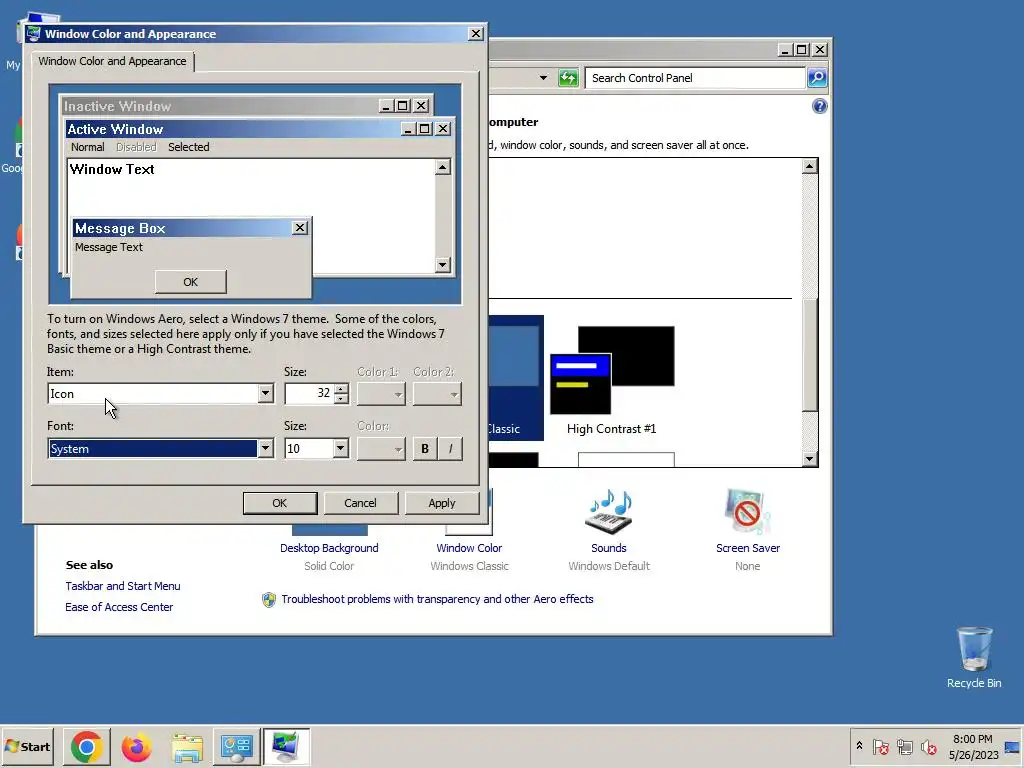Click network tray icon
1024x768 pixels.
point(904,746)
